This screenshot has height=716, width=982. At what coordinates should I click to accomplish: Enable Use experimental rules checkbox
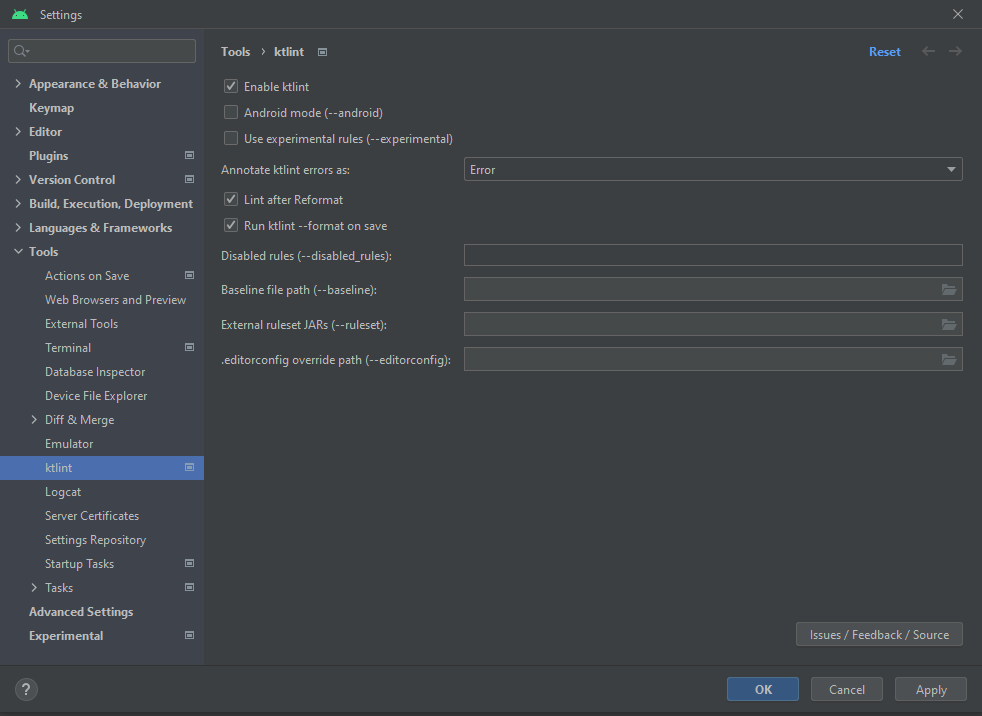click(x=231, y=138)
